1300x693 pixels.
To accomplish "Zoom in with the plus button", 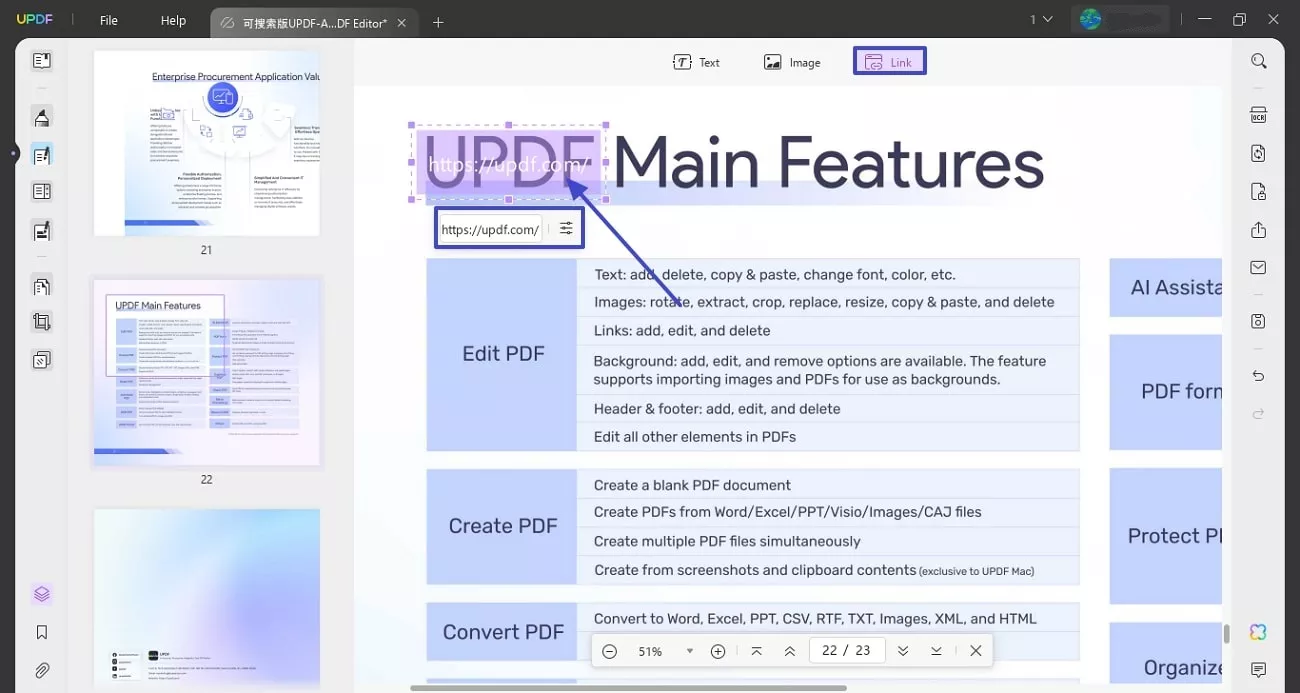I will [717, 651].
